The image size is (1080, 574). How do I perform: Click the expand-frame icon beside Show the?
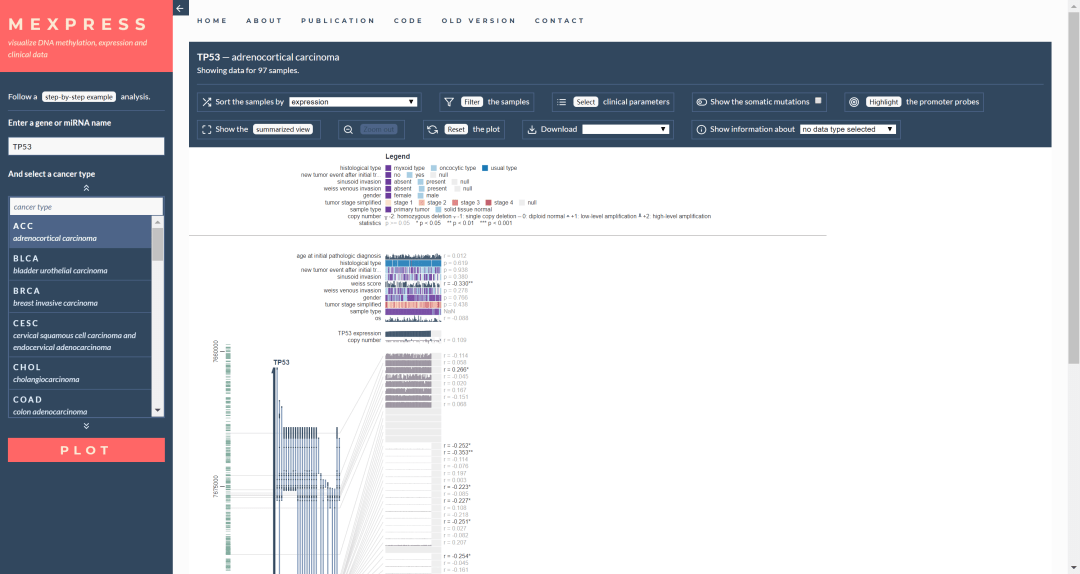[207, 130]
